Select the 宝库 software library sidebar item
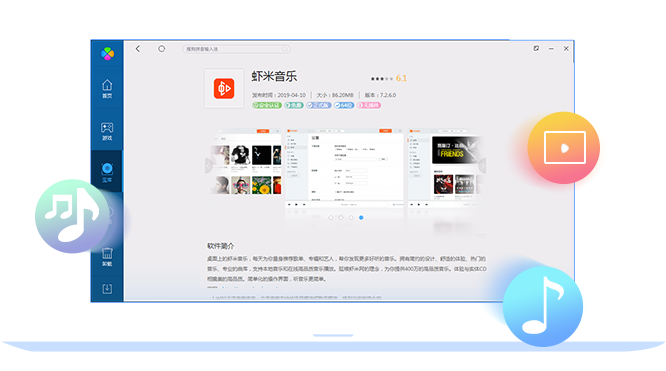This screenshot has height=371, width=666. [107, 172]
